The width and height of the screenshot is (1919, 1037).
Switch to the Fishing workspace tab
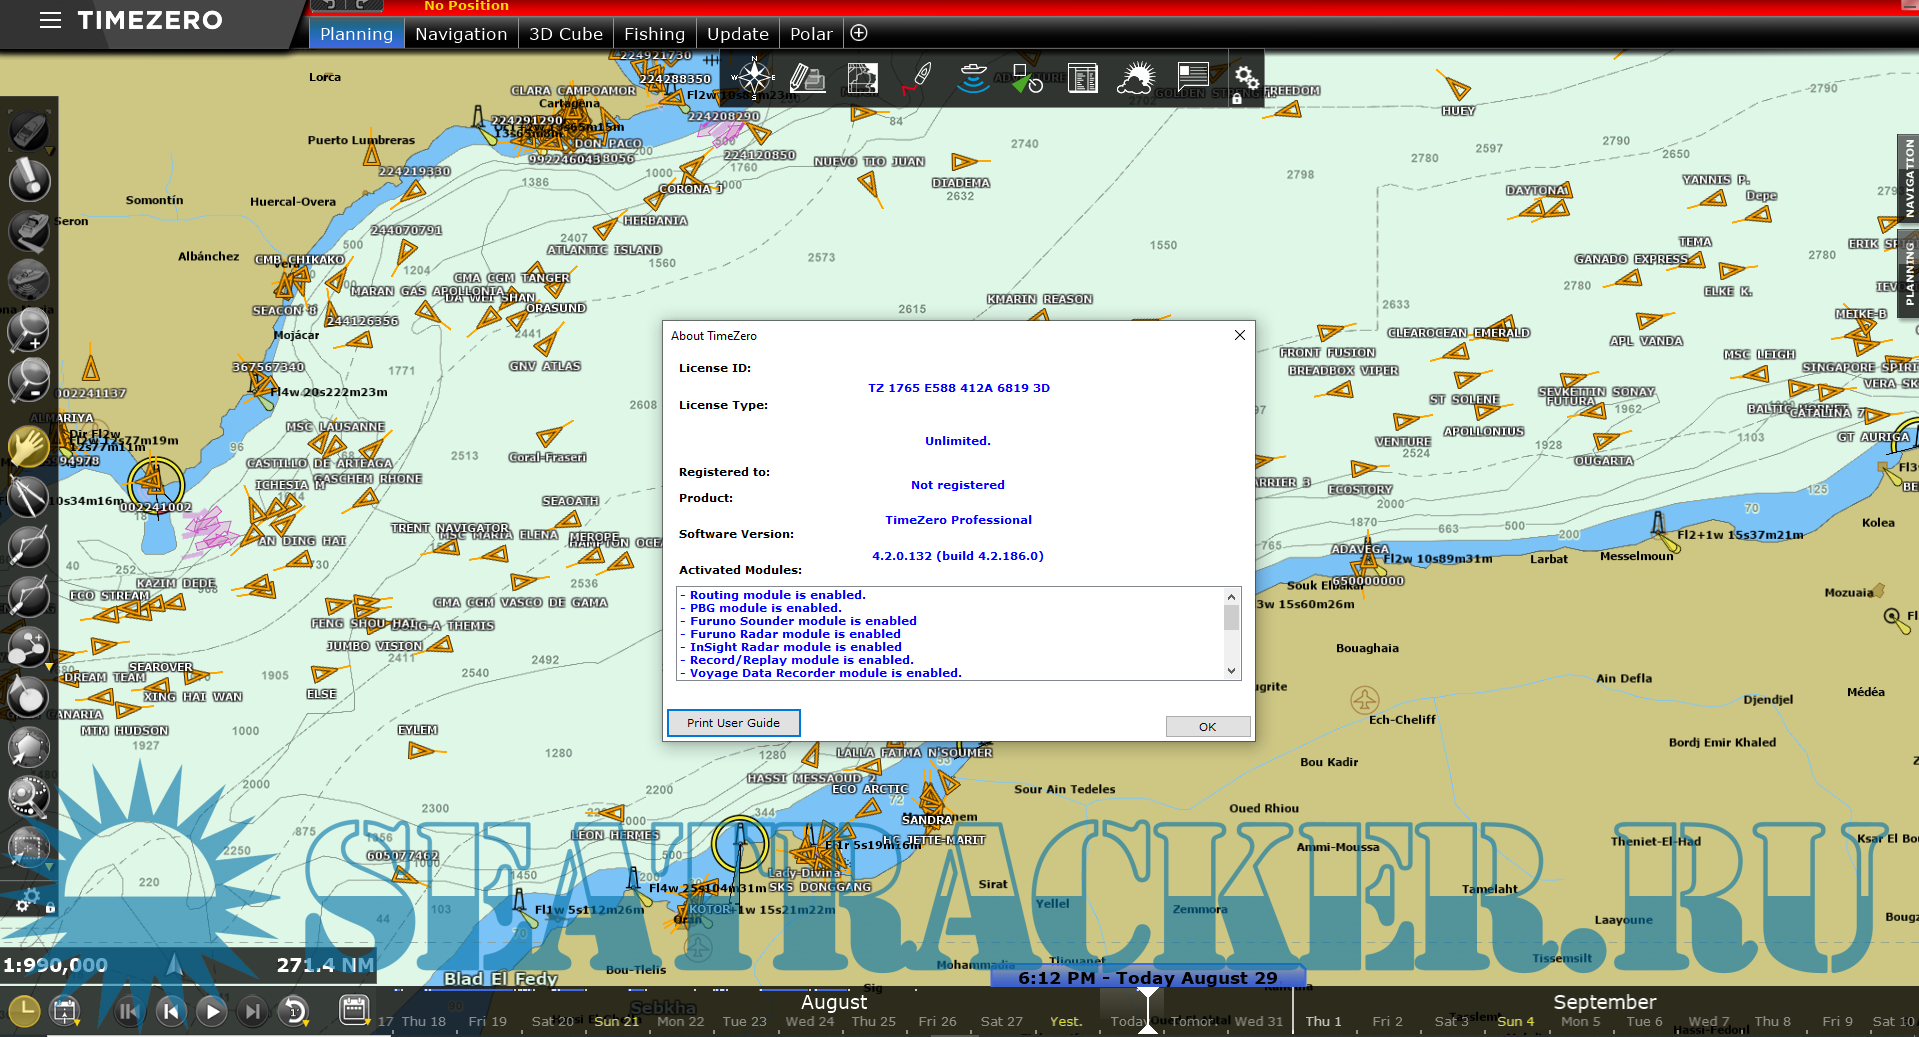(x=654, y=34)
